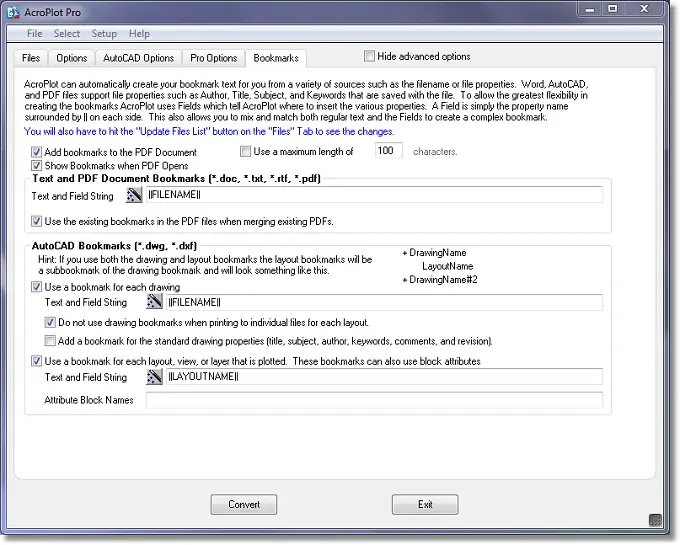Click the ||LAYOUTNAME|| text field
This screenshot has height=545, width=680.
[x=384, y=376]
